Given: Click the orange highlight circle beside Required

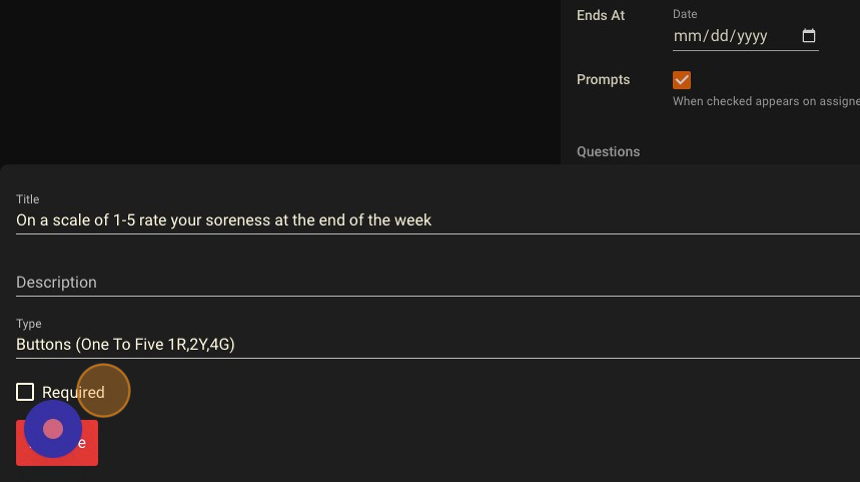Looking at the screenshot, I should 103,391.
